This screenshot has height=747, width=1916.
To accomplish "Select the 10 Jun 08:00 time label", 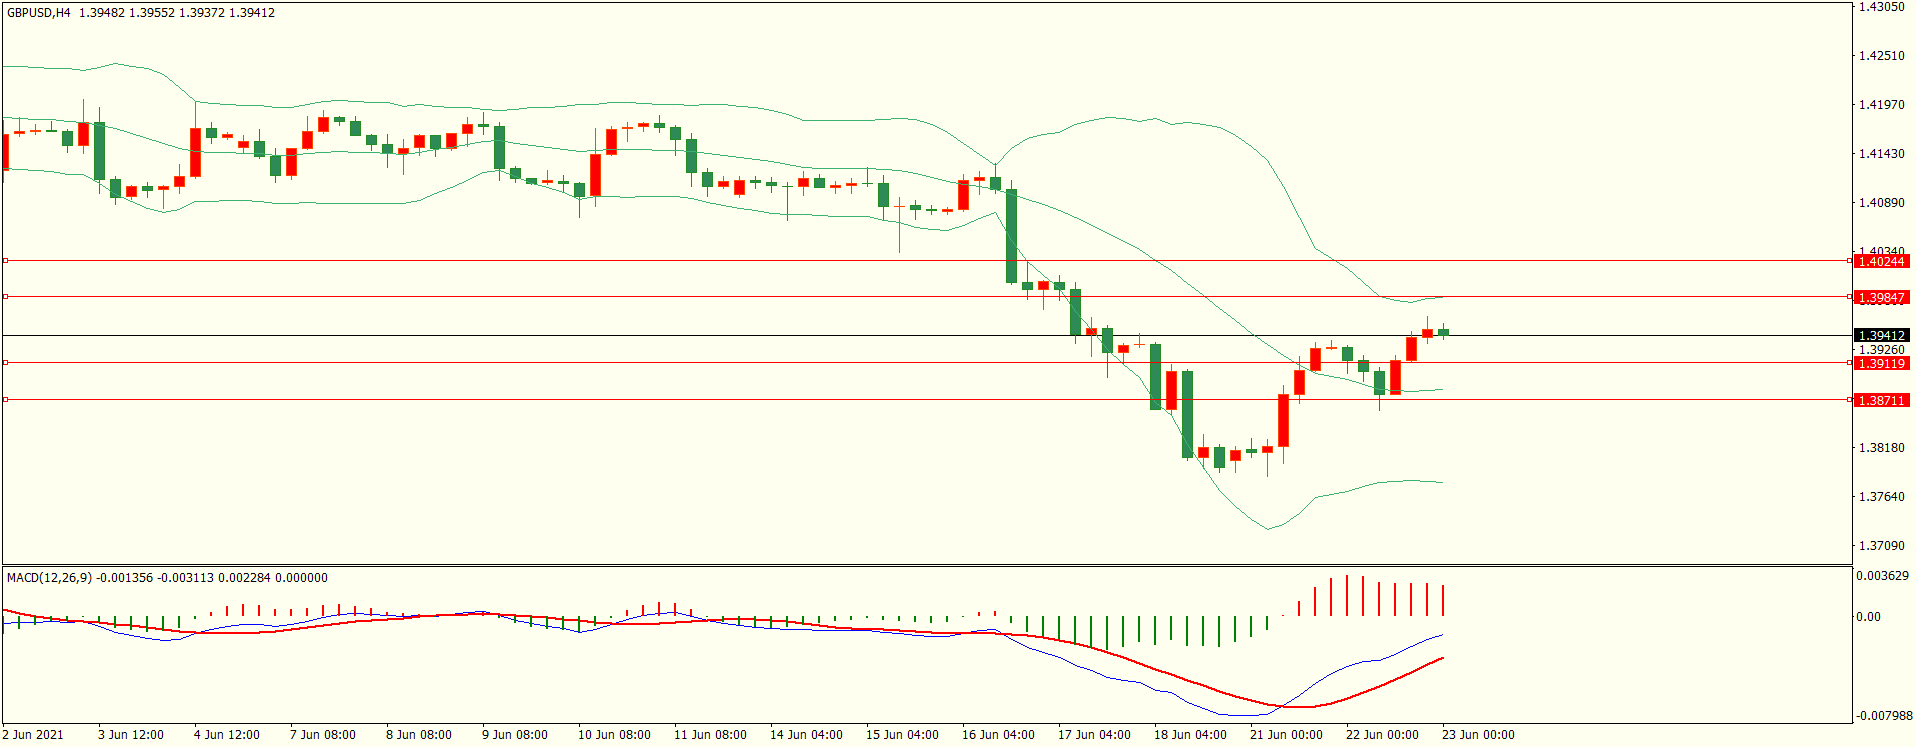I will tap(614, 735).
